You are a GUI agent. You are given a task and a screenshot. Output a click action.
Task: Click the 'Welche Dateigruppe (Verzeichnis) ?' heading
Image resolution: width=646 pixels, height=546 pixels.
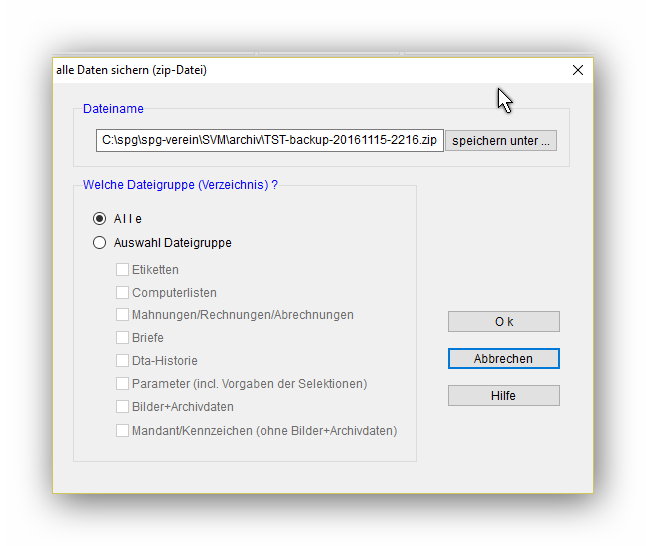point(180,185)
